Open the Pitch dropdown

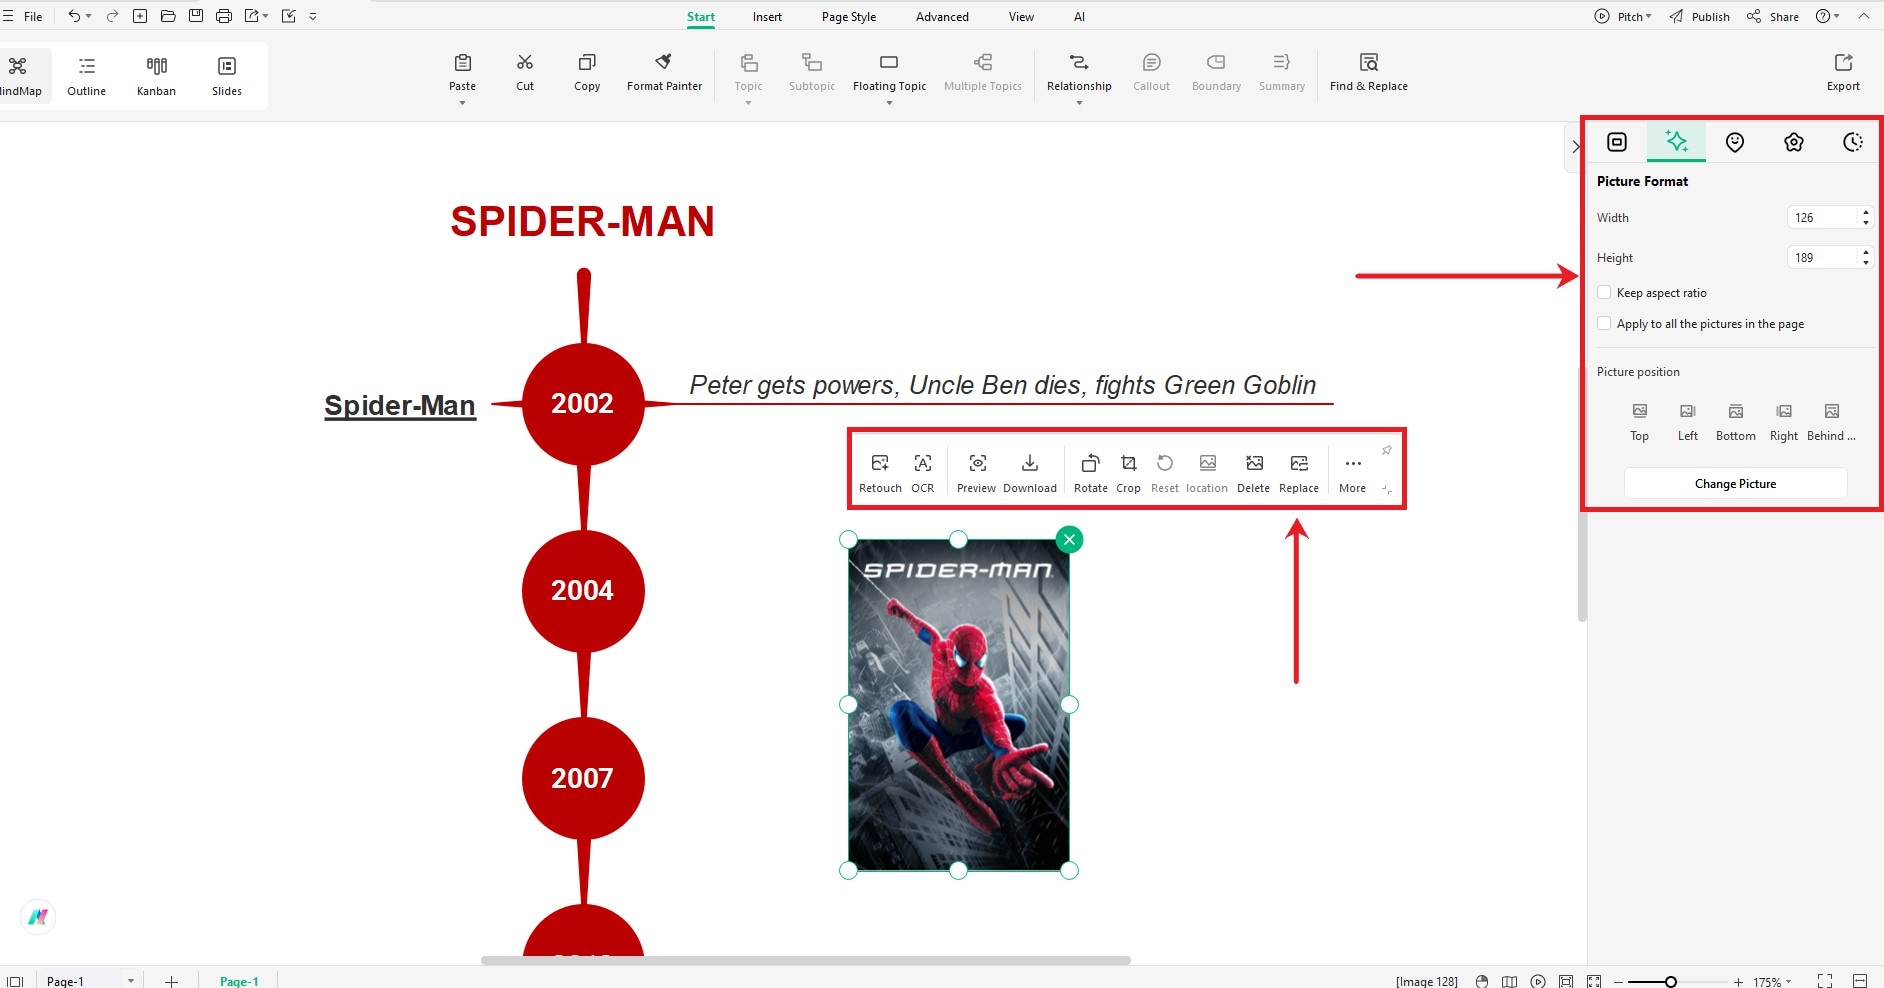pos(1623,16)
